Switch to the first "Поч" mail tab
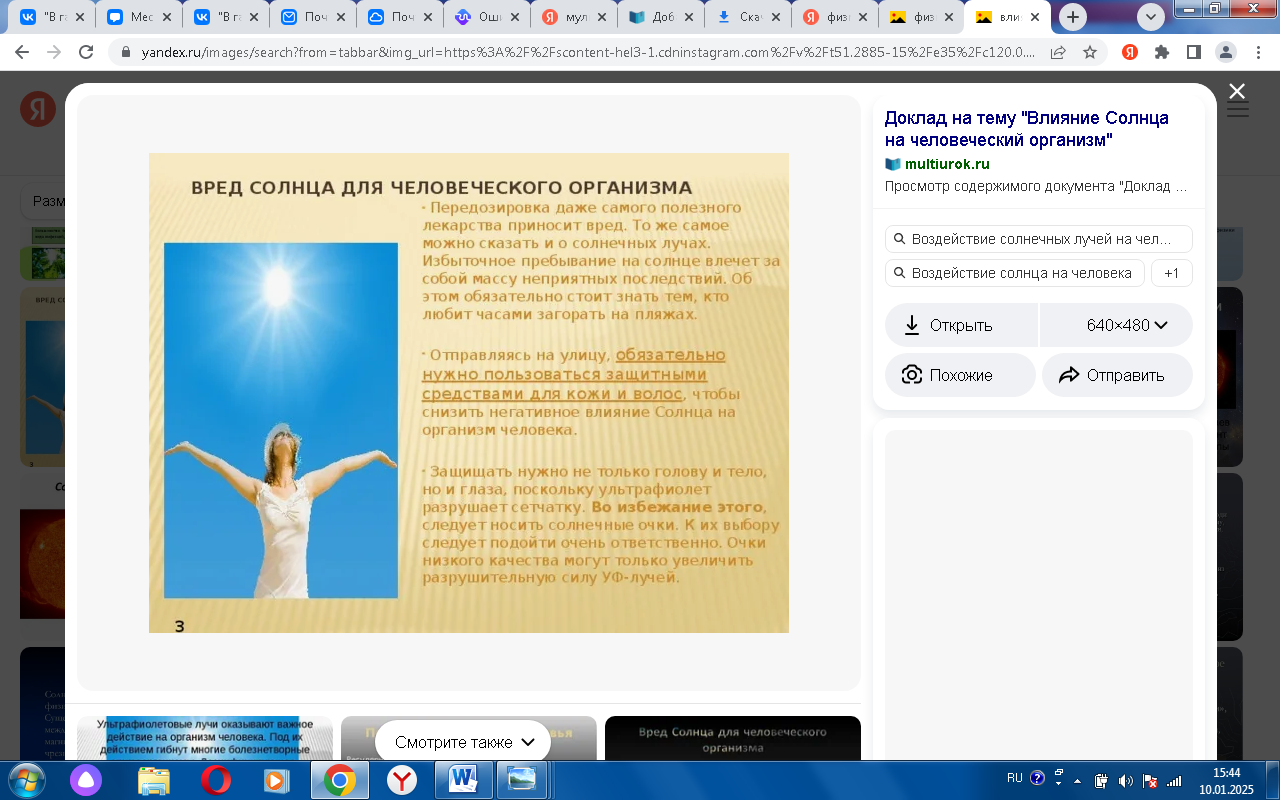1280x800 pixels. click(314, 17)
